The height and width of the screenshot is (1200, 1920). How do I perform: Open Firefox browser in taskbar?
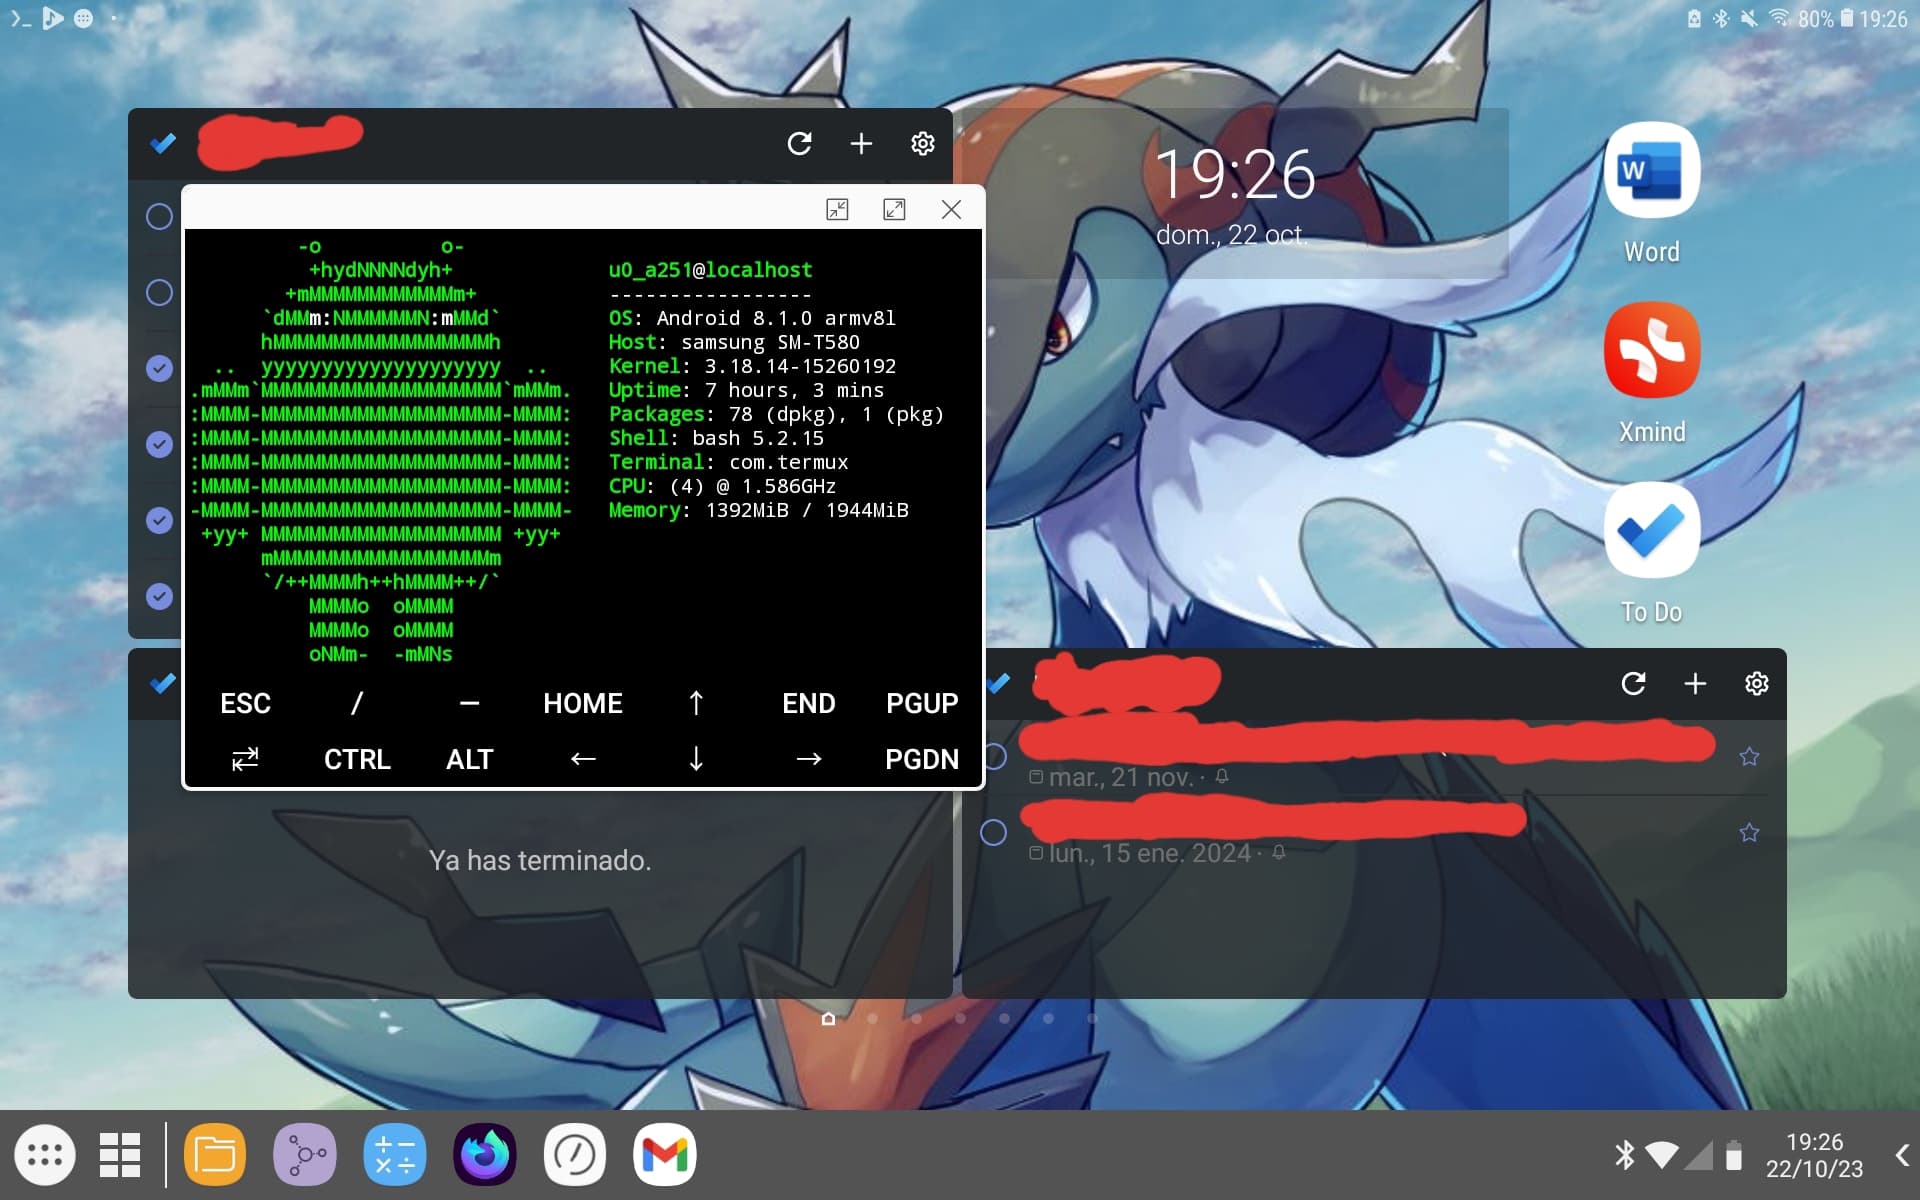pyautogui.click(x=485, y=1155)
